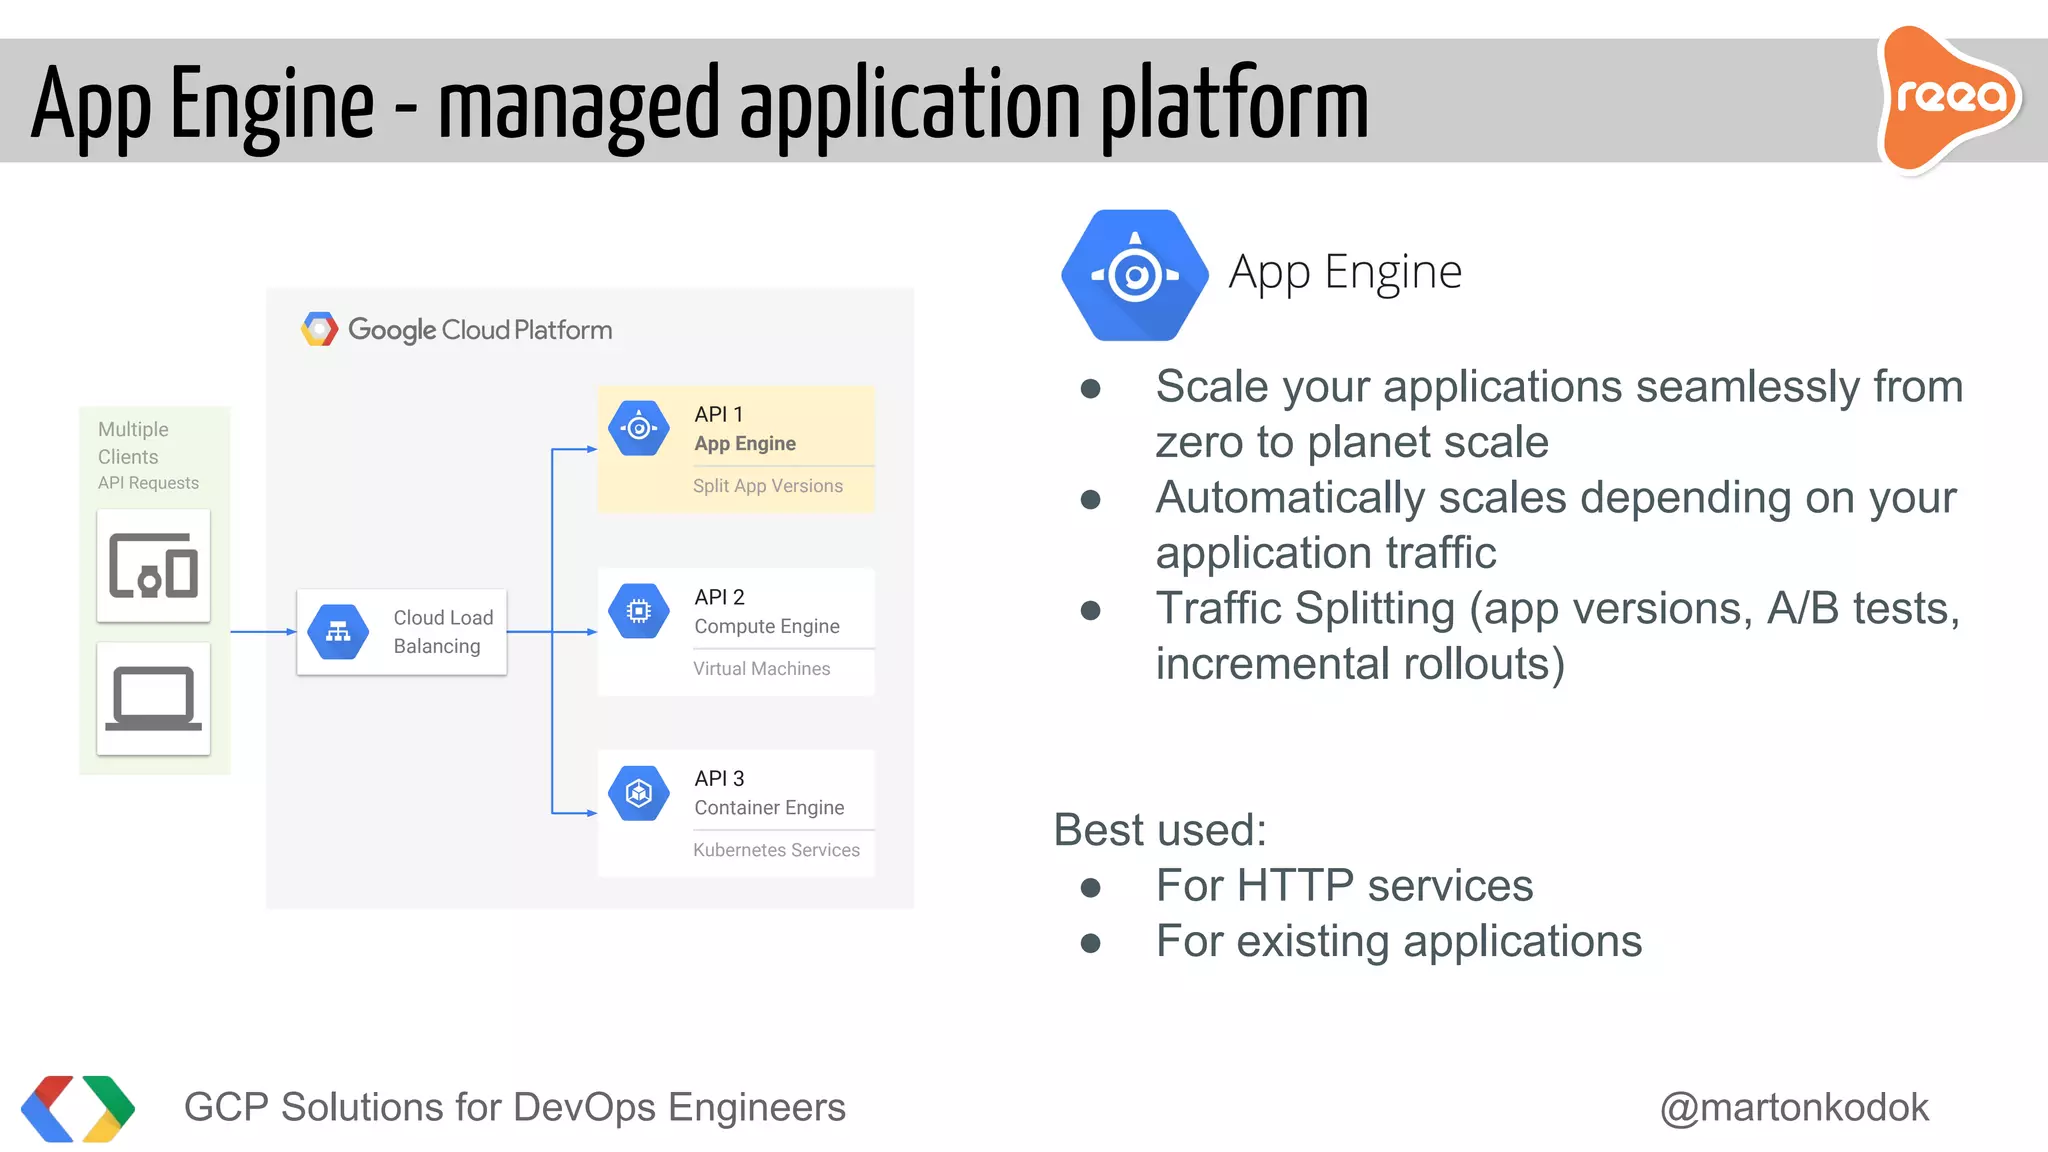Click the API 3 Container Engine icon
Viewport: 2048px width, 1152px height.
[x=639, y=793]
